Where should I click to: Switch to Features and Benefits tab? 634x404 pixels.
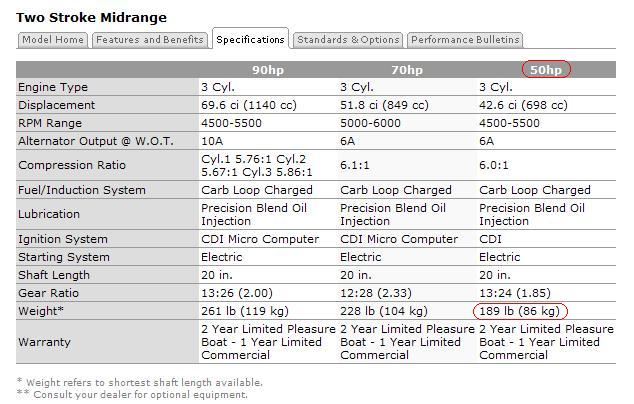point(149,40)
